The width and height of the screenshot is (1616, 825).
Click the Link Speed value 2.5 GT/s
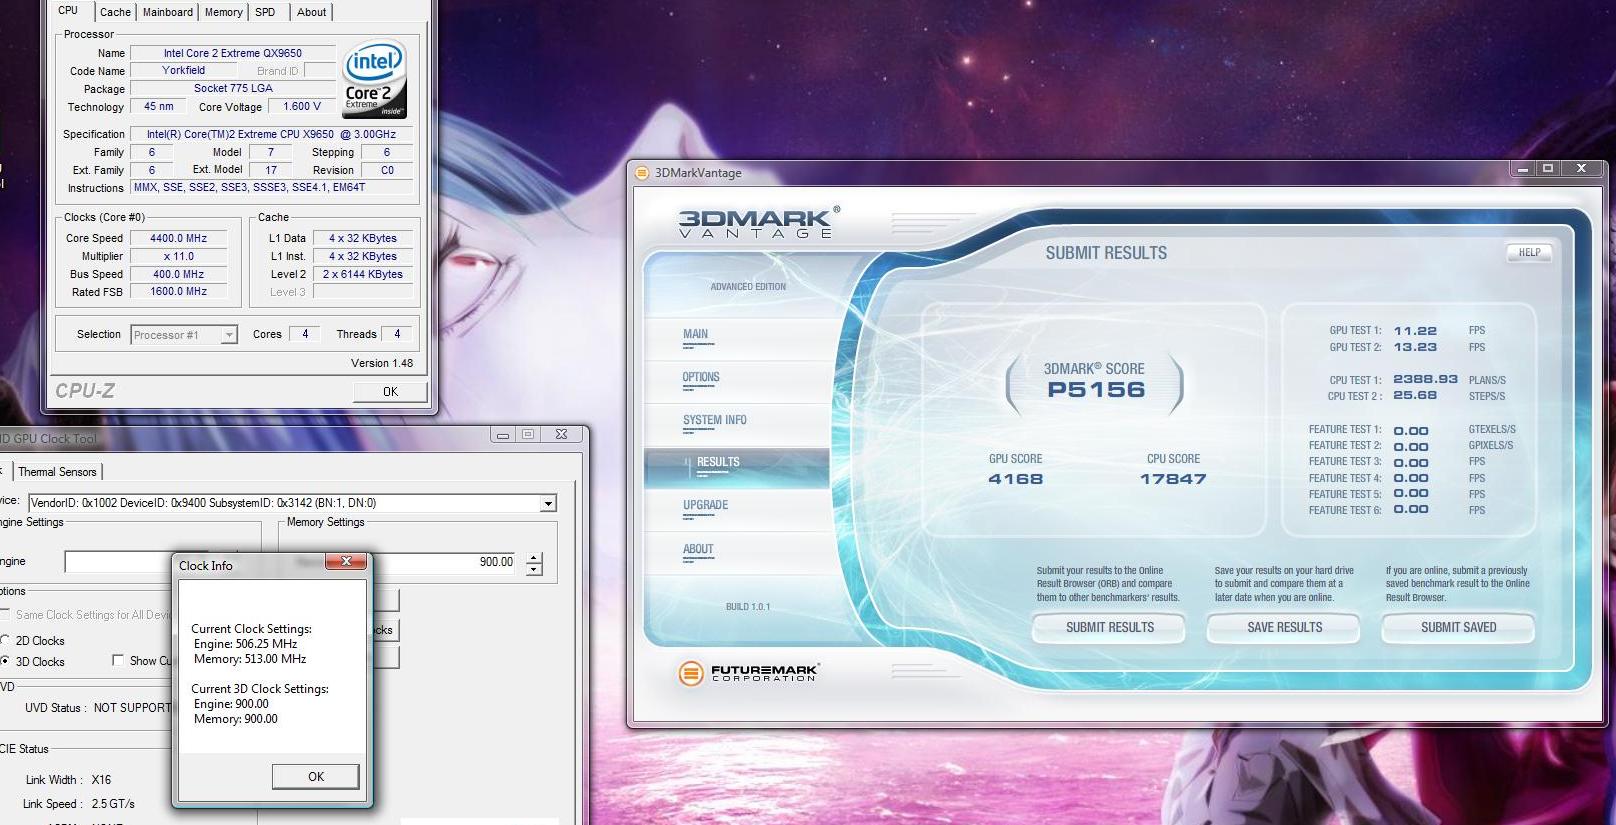tap(113, 804)
